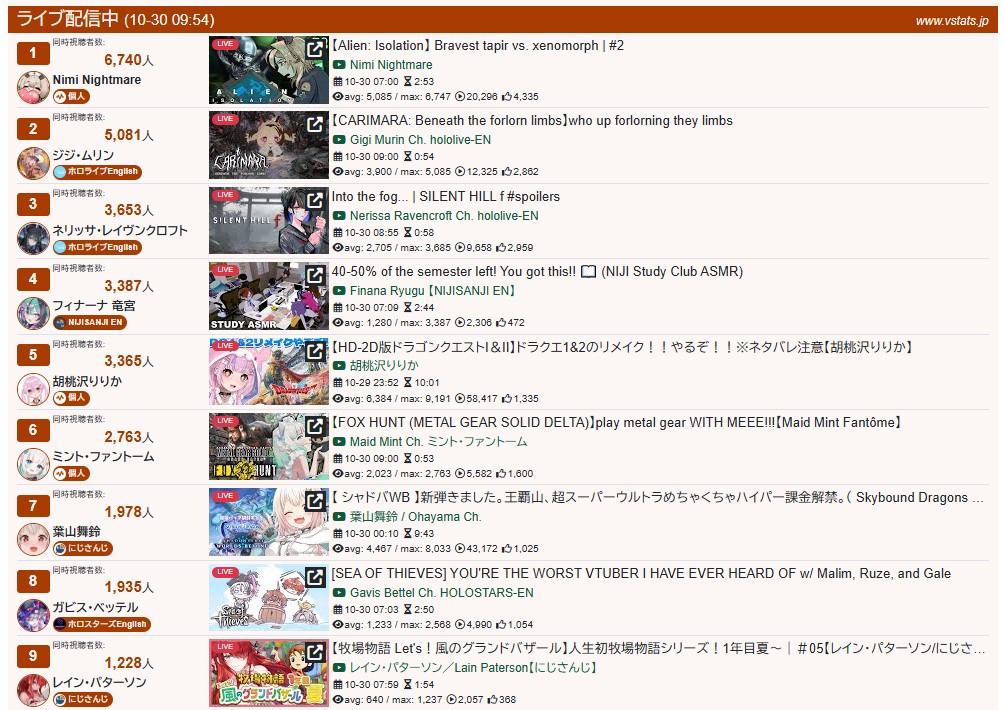The height and width of the screenshot is (710, 1003).
Task: Open the シャドバWB Skybound Dragons stream title
Action: point(658,498)
